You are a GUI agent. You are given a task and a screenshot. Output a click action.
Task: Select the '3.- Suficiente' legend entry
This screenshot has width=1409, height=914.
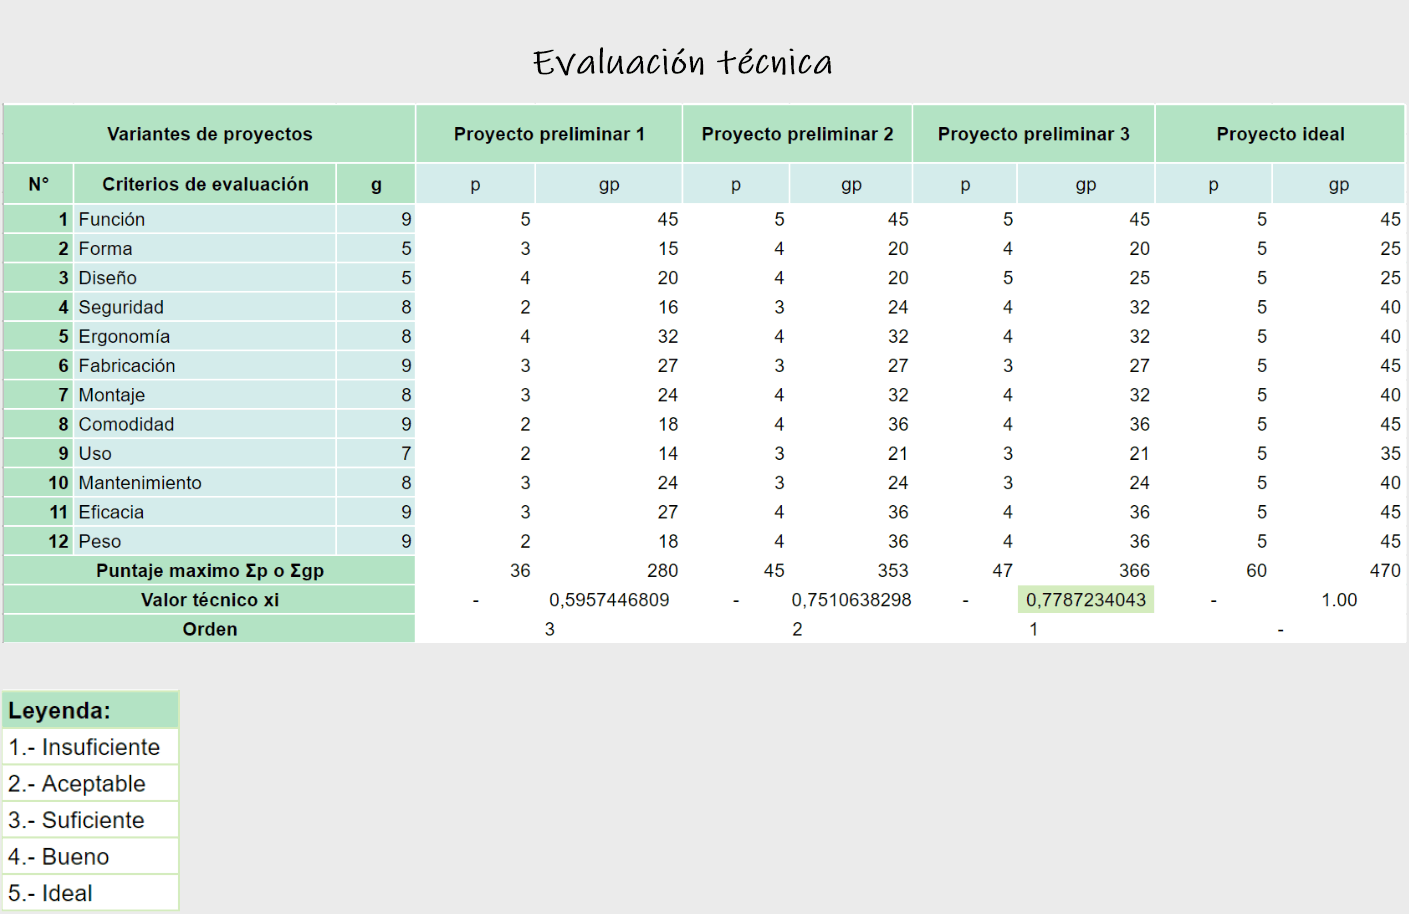90,820
